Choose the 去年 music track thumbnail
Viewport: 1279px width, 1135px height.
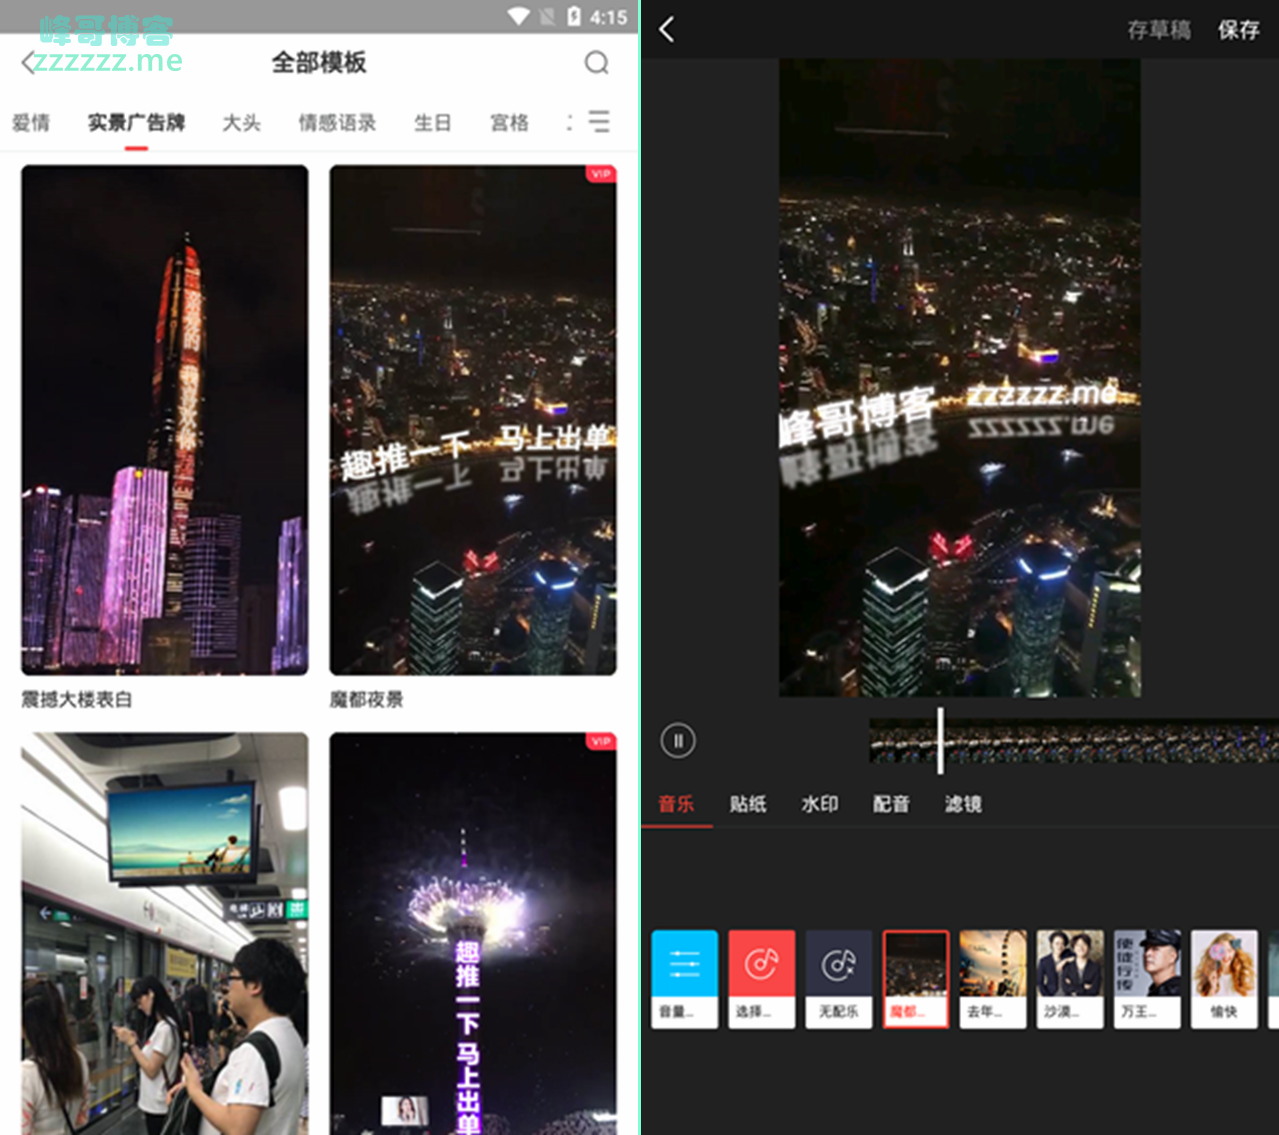tap(993, 978)
